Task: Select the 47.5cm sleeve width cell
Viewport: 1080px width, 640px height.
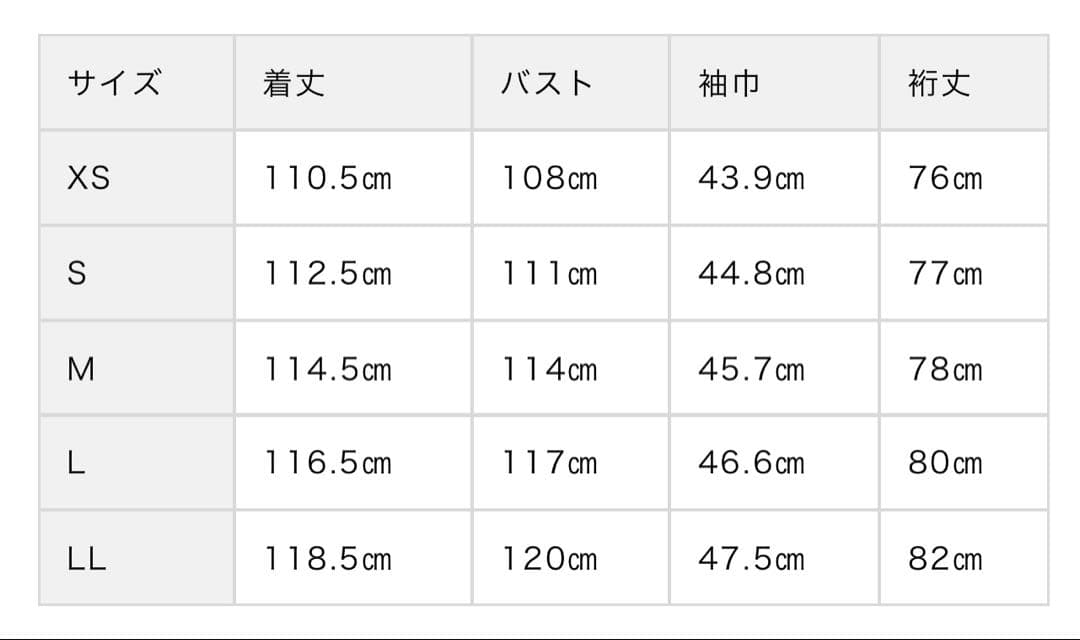Action: 751,559
